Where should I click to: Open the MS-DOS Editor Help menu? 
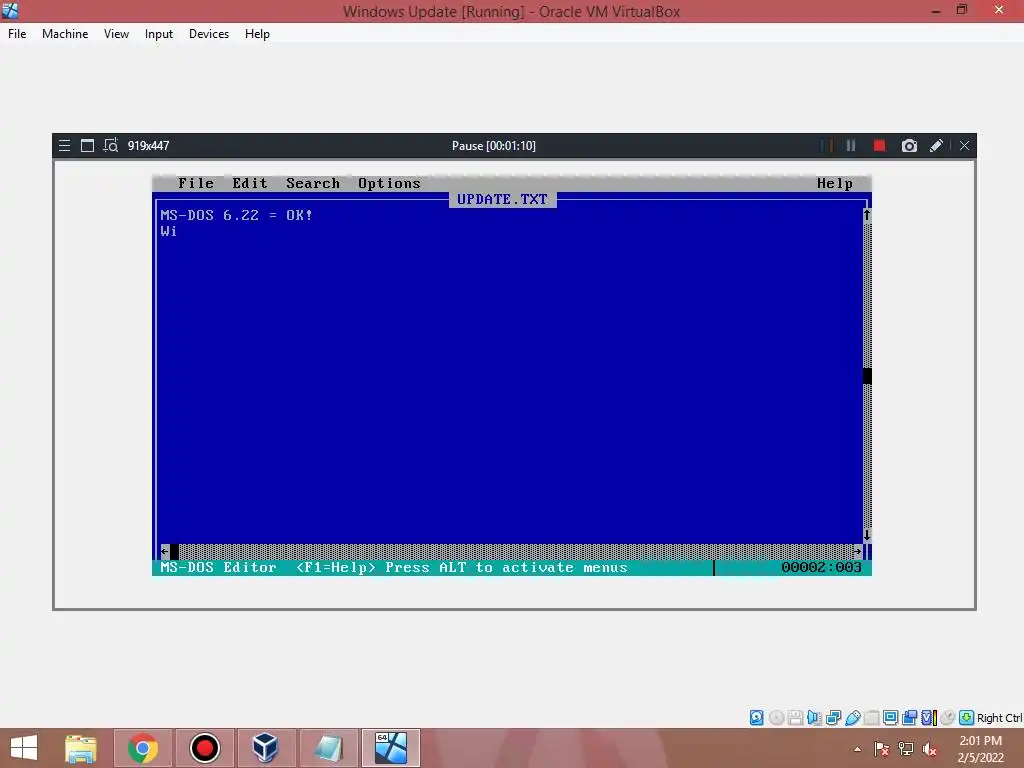[x=835, y=184]
